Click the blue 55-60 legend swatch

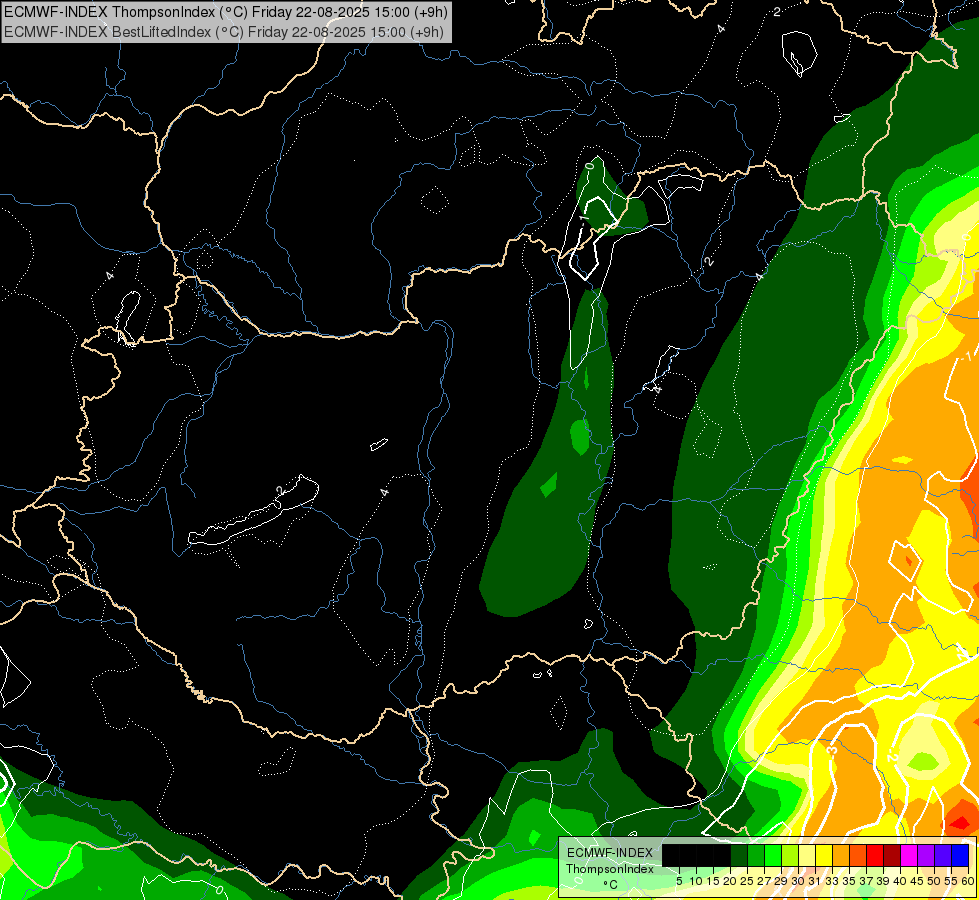point(960,855)
